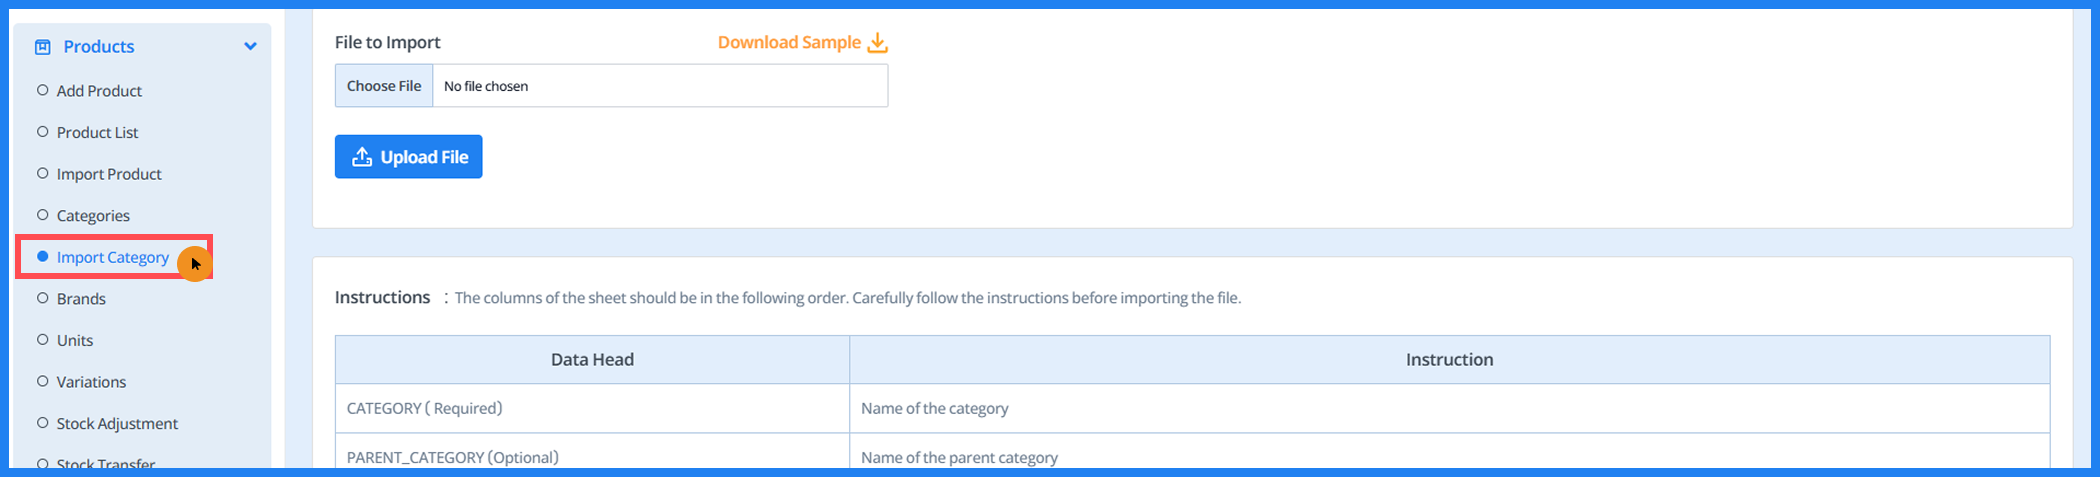Open Stock Transfer from sidebar
The image size is (2100, 477).
pyautogui.click(x=105, y=464)
